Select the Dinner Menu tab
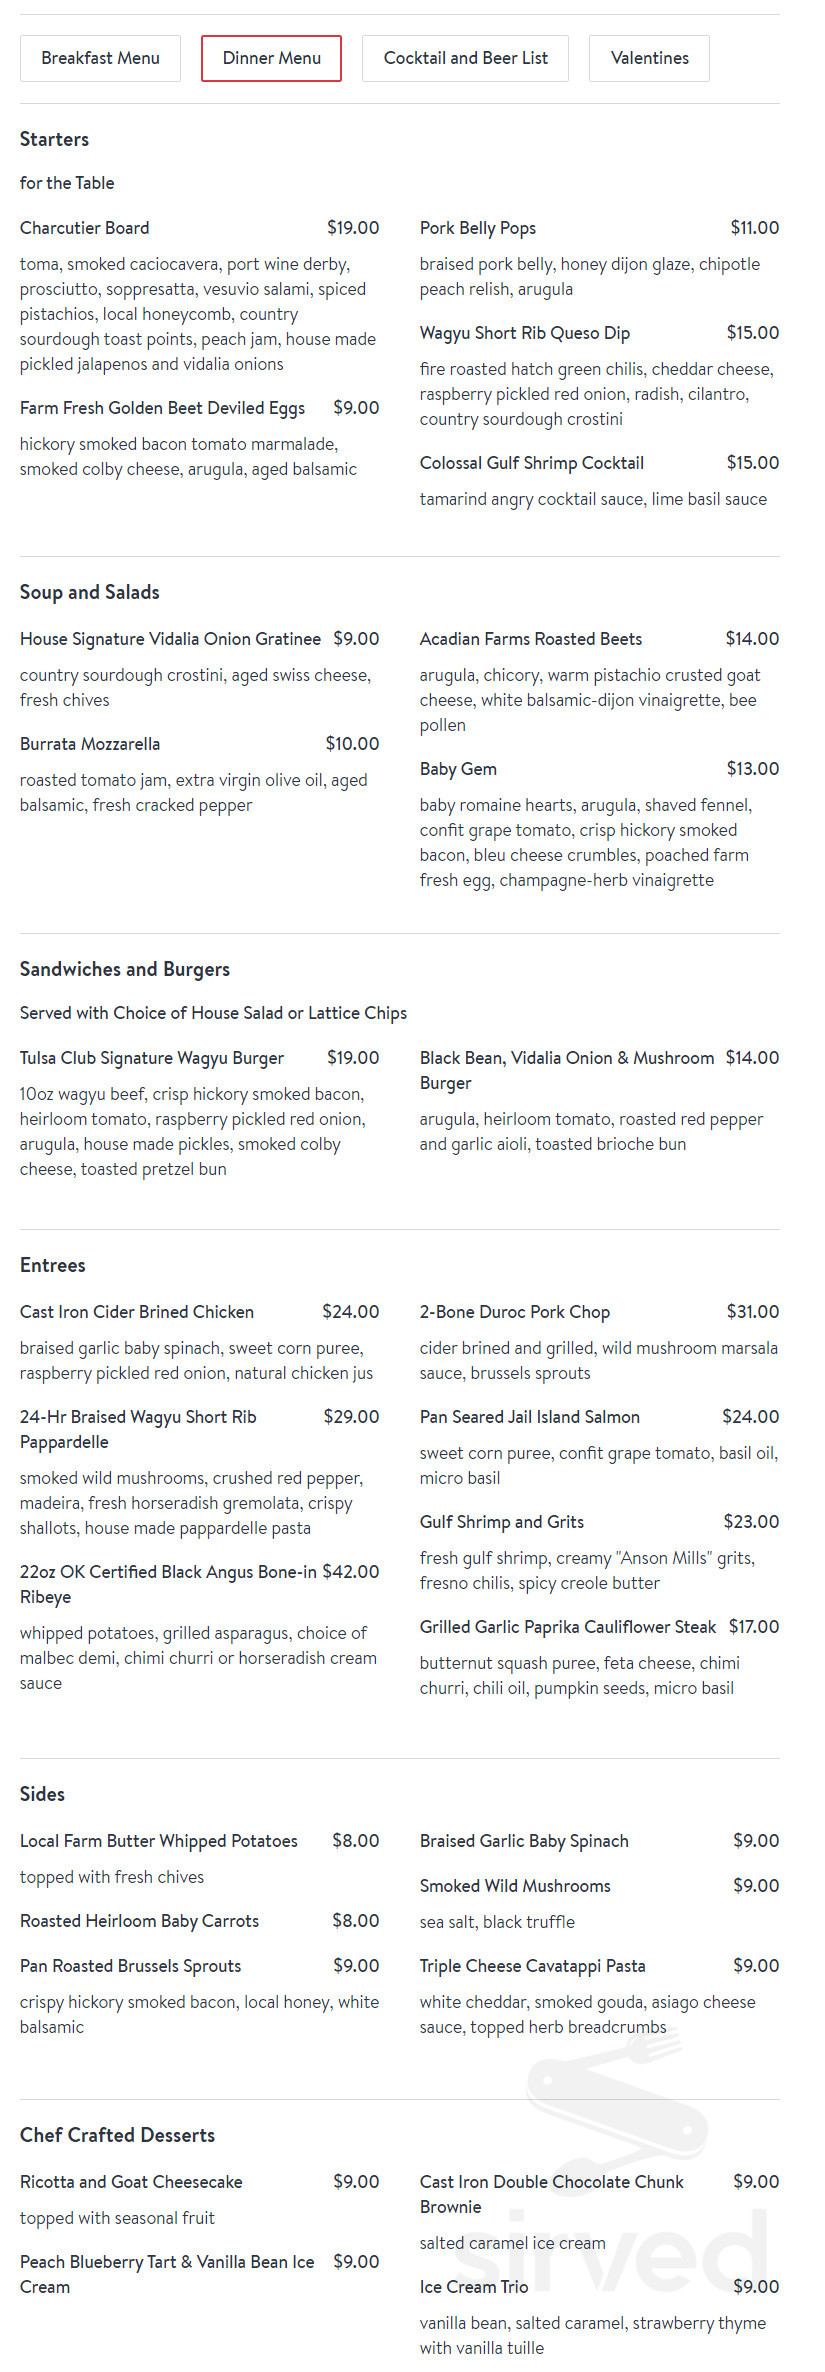Image resolution: width=825 pixels, height=2372 pixels. pyautogui.click(x=270, y=58)
